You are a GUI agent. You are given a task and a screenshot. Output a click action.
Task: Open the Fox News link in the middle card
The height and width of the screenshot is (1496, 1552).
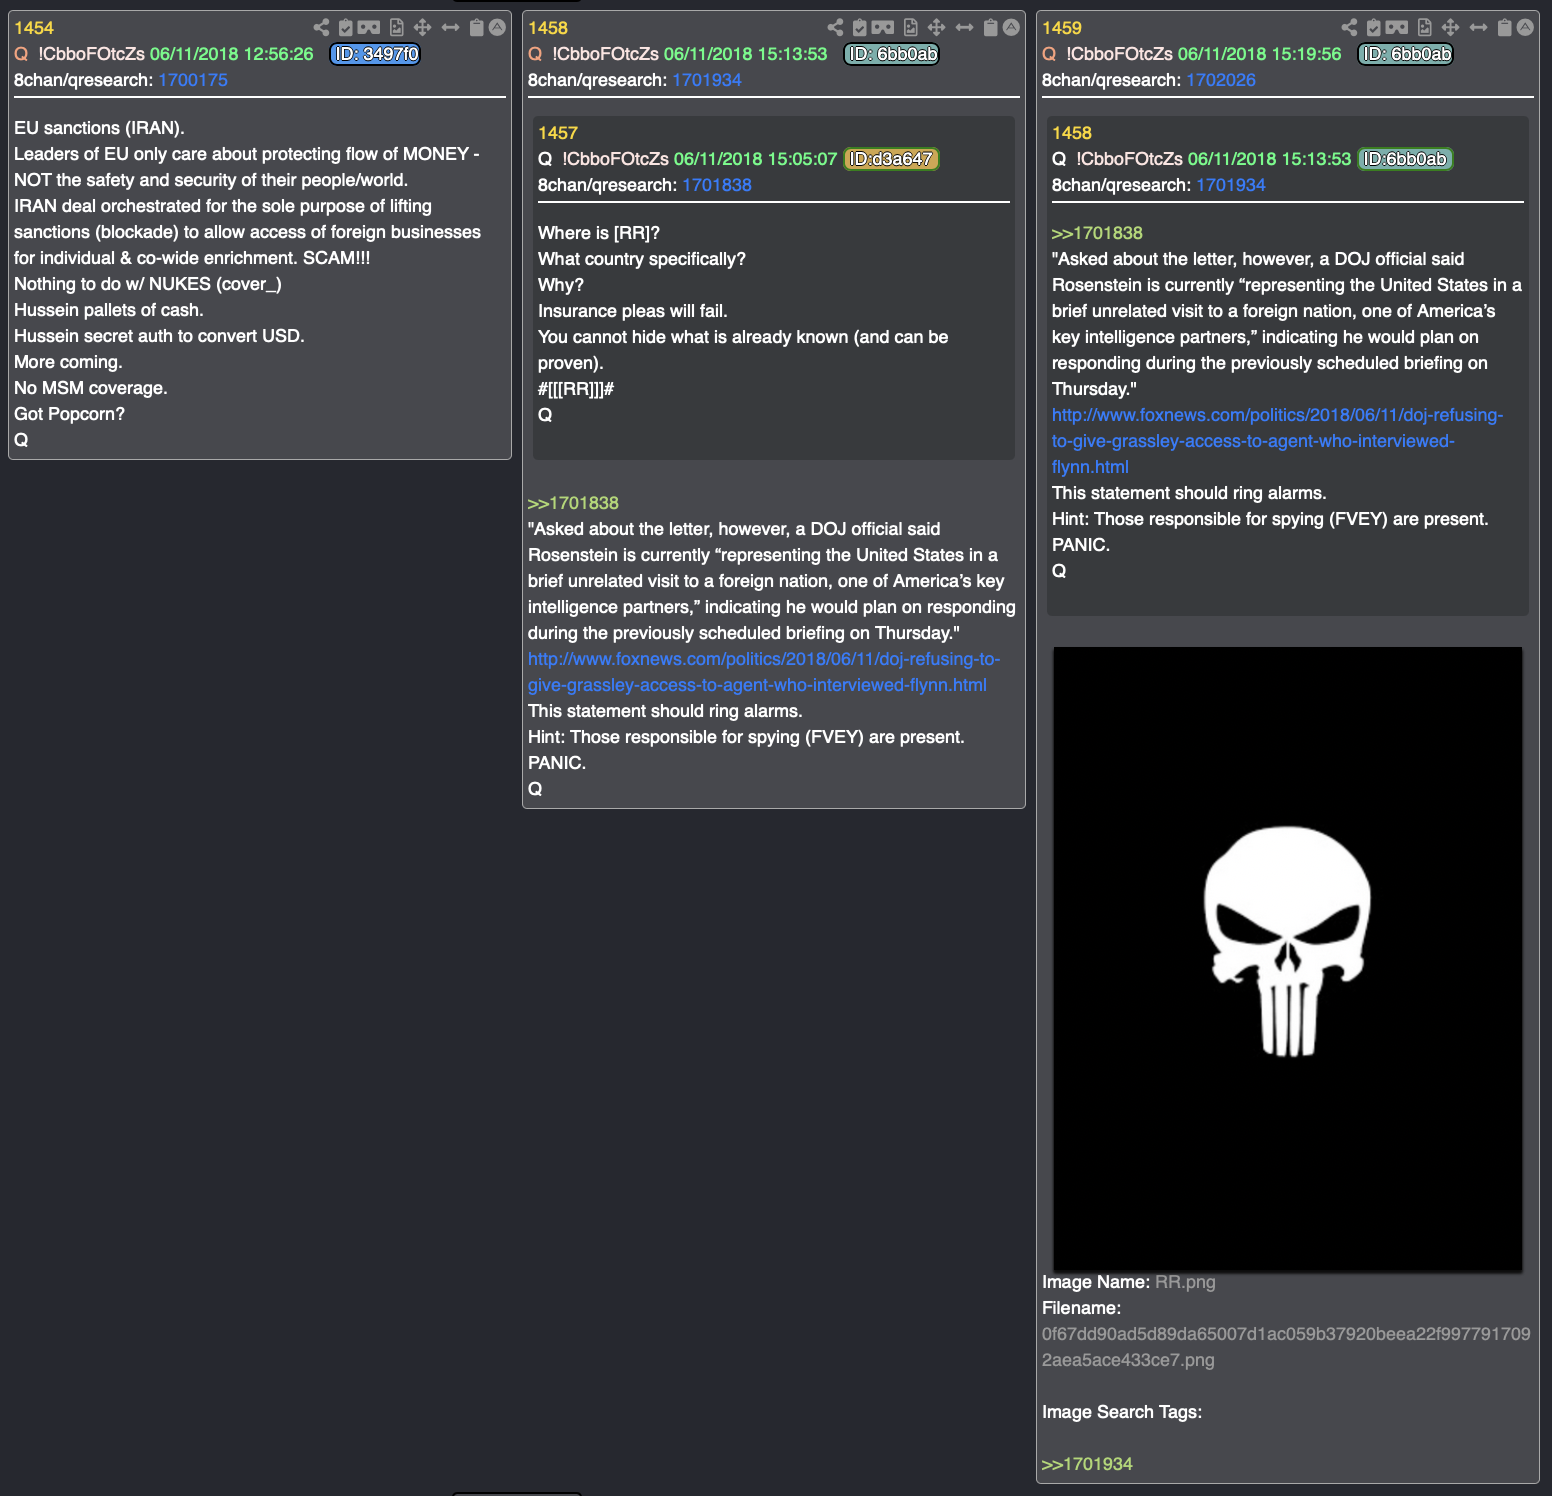pos(764,672)
